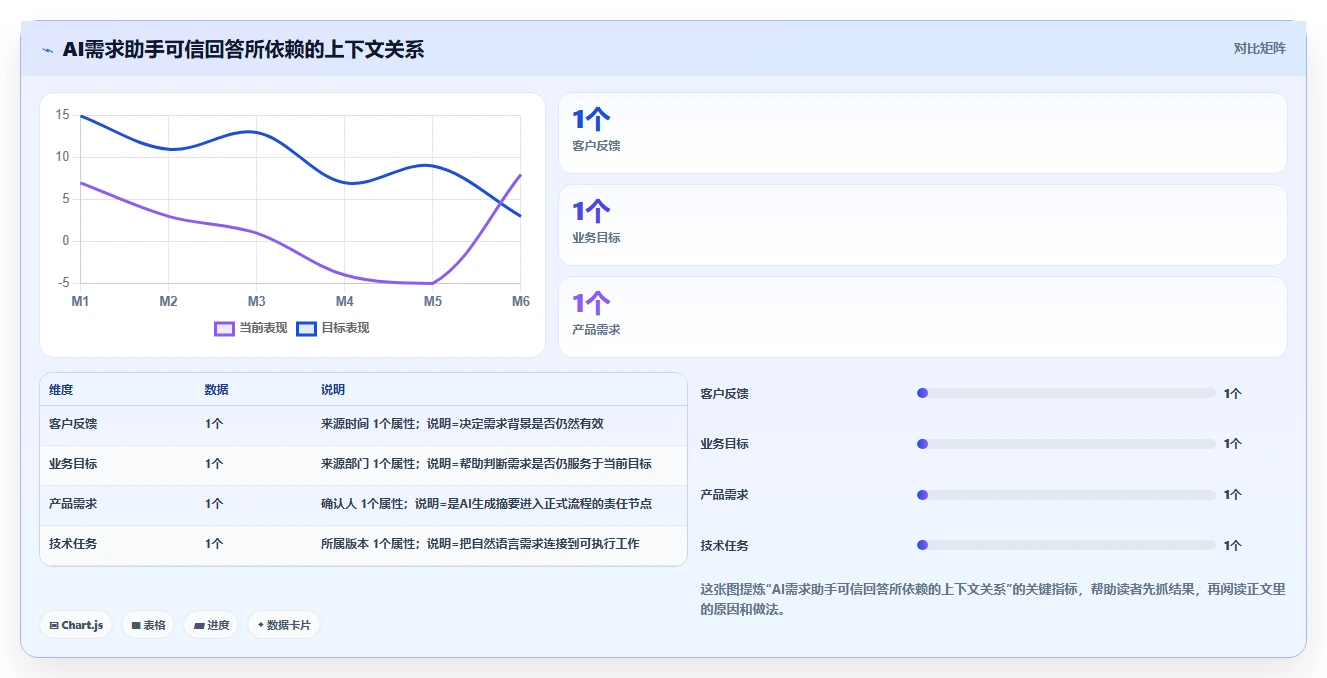Toggle the 目标表现 legend entry
This screenshot has height=678, width=1327.
(333, 328)
